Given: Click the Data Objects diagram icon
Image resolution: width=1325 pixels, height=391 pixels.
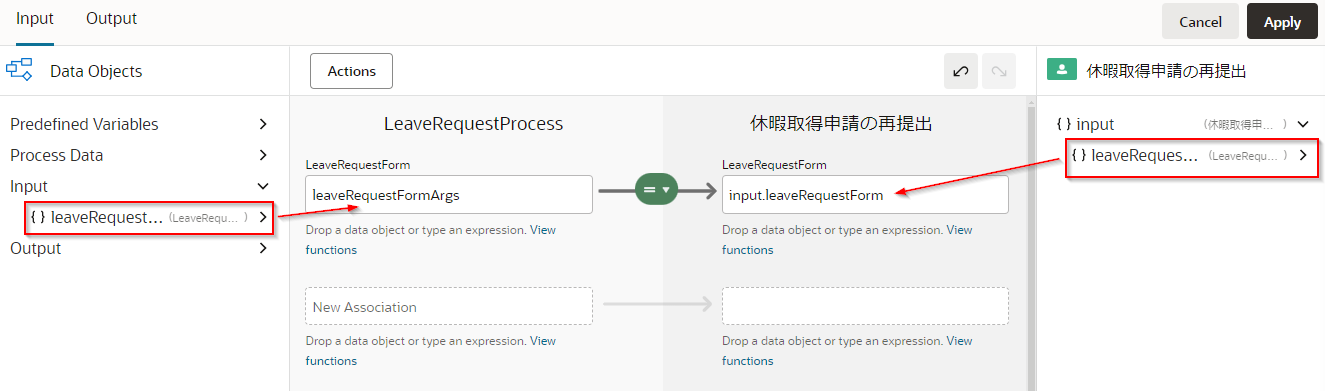Looking at the screenshot, I should tap(20, 71).
